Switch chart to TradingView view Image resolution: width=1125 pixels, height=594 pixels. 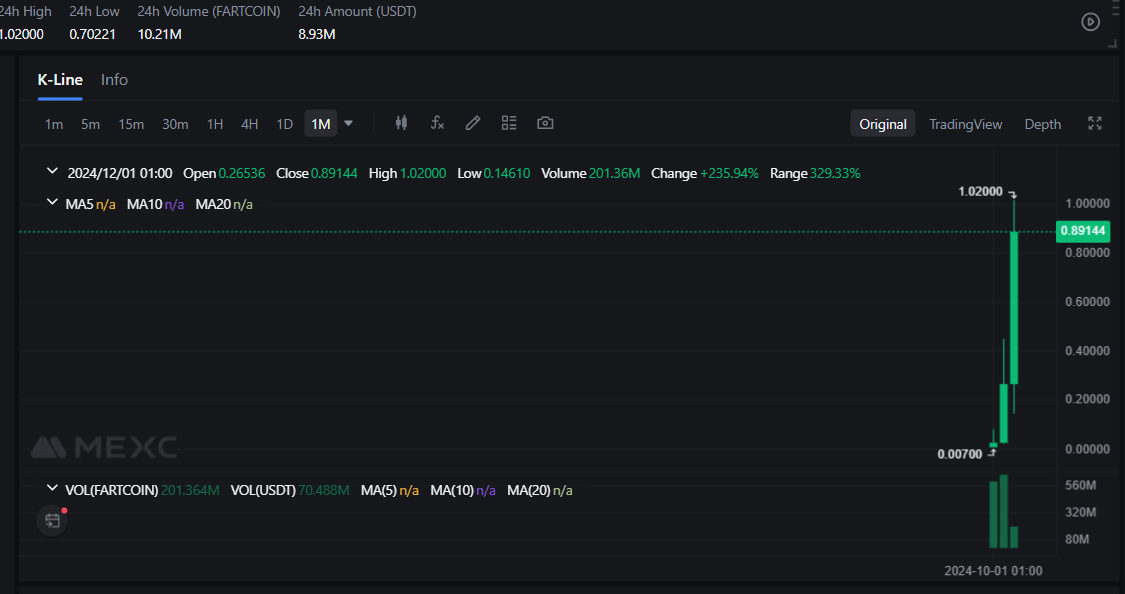(x=966, y=124)
